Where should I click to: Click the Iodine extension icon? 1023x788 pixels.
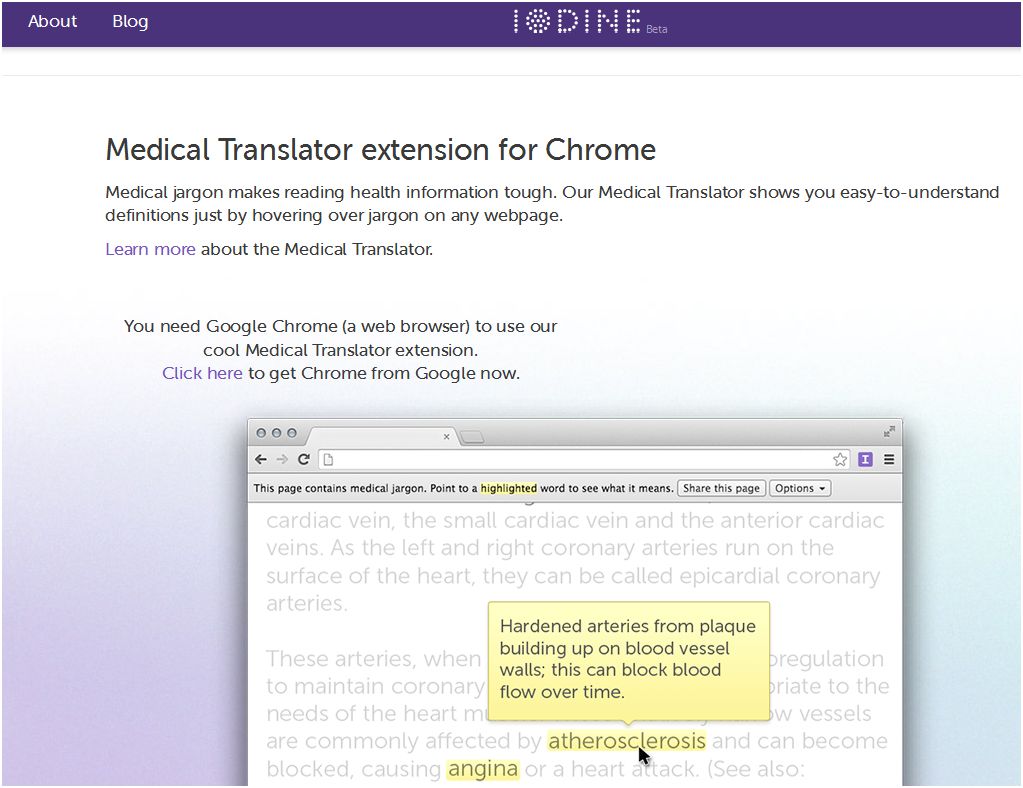click(865, 459)
